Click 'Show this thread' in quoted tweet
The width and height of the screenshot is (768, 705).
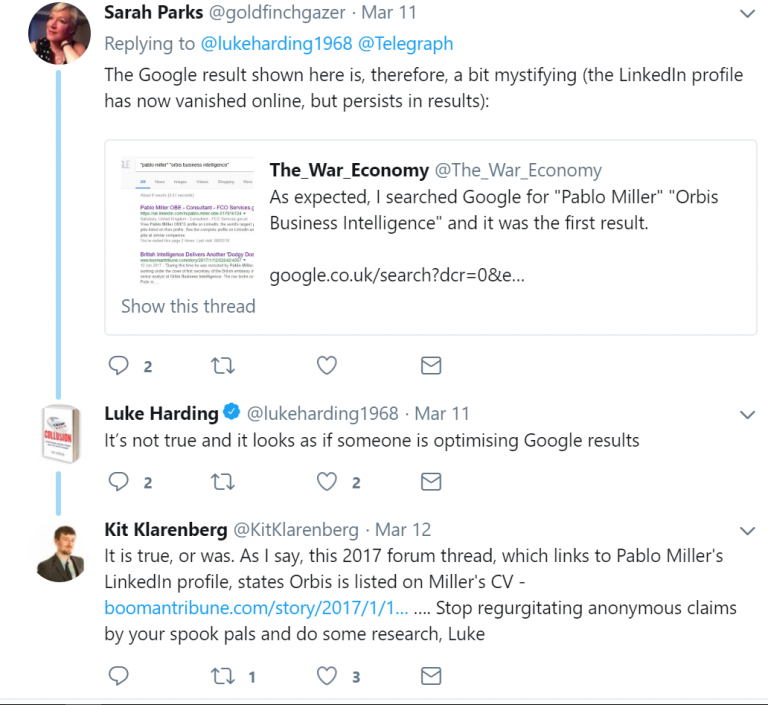[x=188, y=306]
